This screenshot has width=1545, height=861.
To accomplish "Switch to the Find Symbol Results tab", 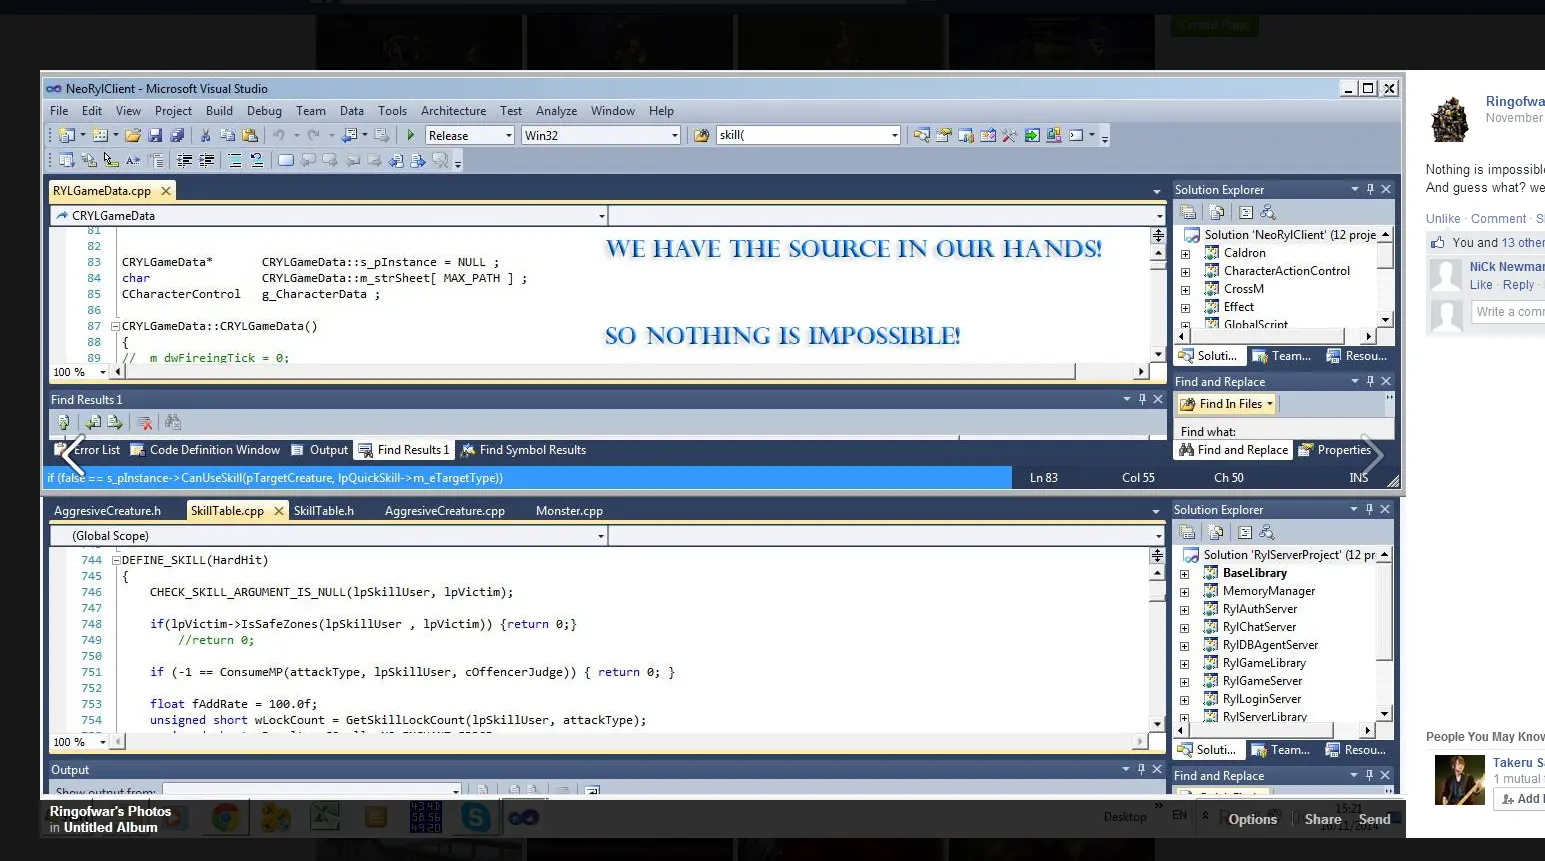I will click(523, 450).
